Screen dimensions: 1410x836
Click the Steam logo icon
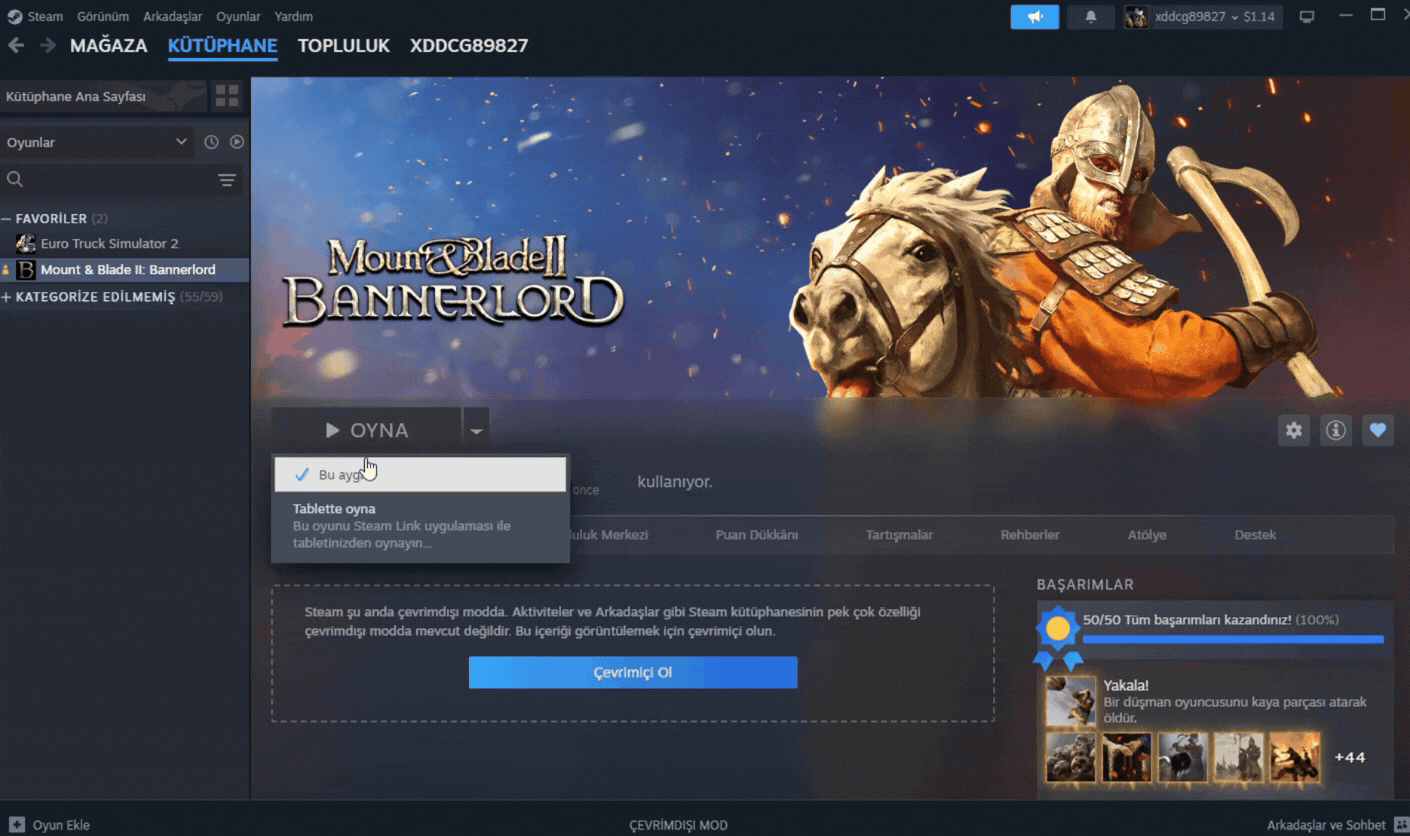[x=15, y=16]
